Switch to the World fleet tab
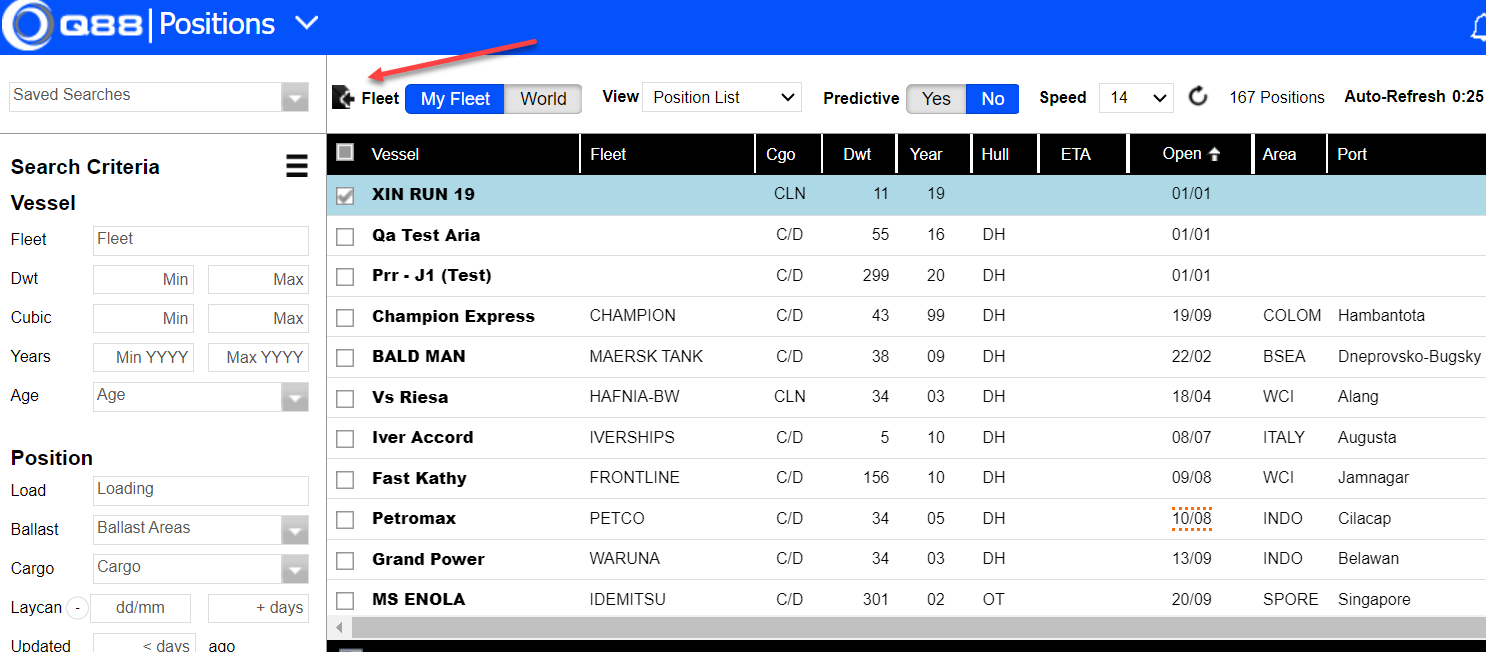Image resolution: width=1486 pixels, height=652 pixels. [x=543, y=98]
